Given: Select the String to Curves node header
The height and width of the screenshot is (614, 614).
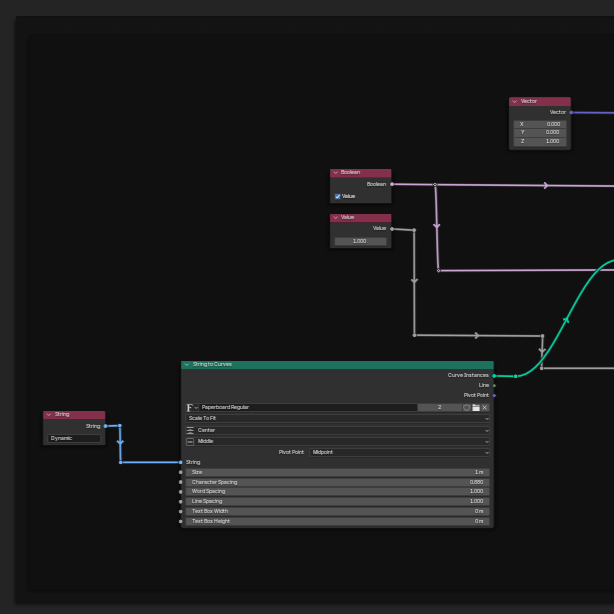Looking at the screenshot, I should pos(338,365).
